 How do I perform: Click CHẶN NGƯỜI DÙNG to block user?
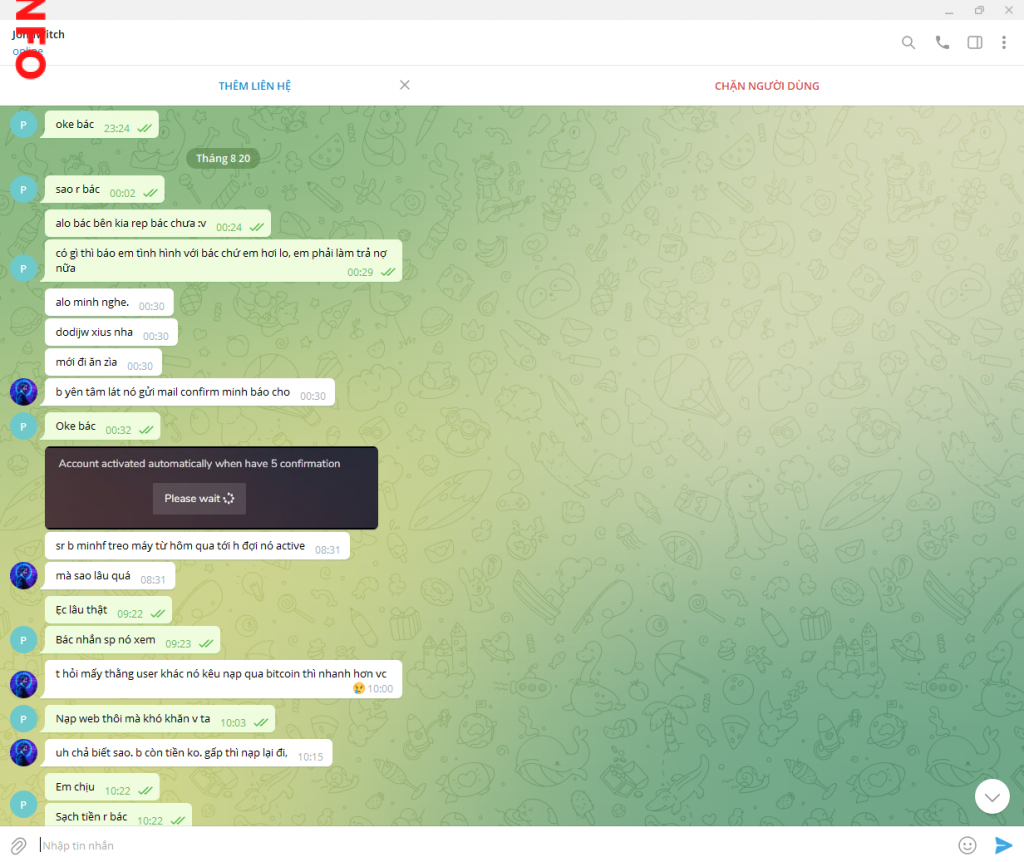pos(766,86)
